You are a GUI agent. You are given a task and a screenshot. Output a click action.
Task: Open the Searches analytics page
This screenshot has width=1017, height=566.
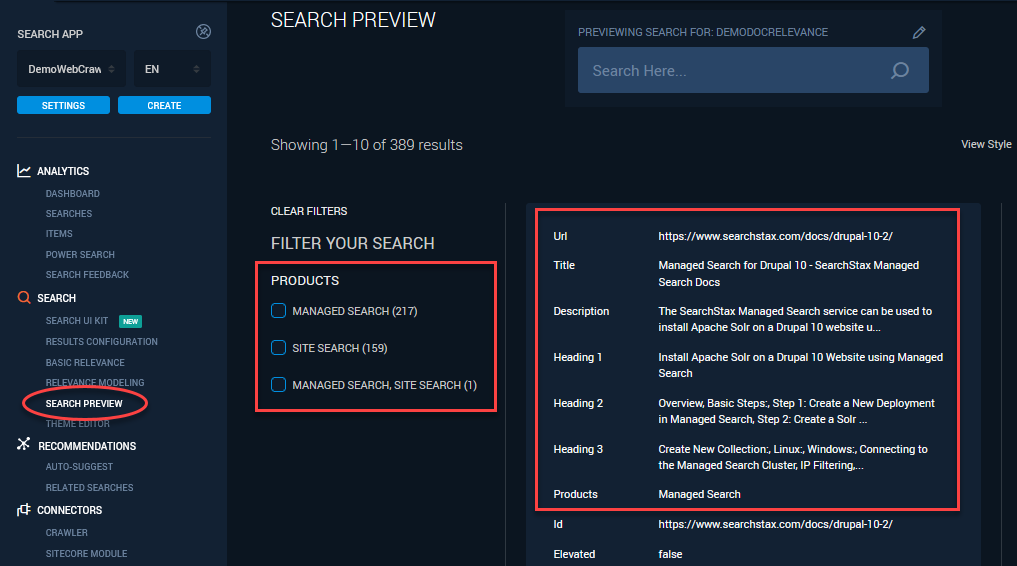69,213
